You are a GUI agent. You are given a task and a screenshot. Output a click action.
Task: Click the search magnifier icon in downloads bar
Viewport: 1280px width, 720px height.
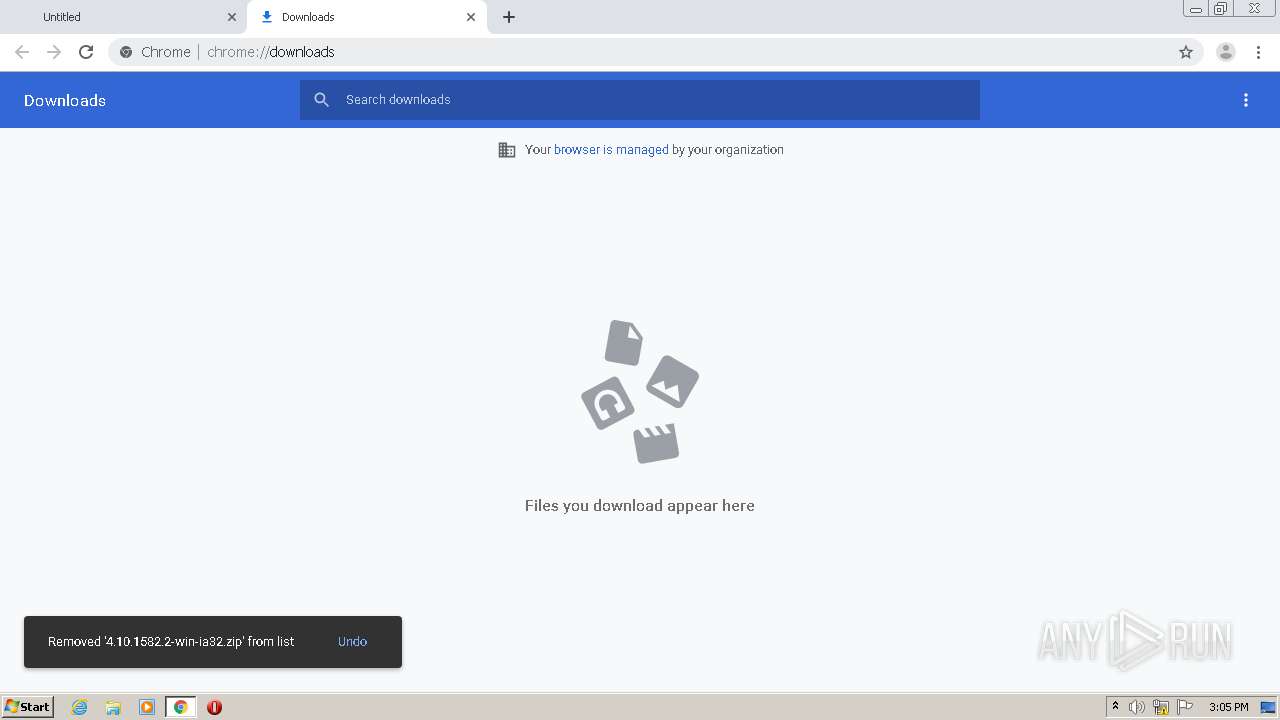(x=322, y=100)
